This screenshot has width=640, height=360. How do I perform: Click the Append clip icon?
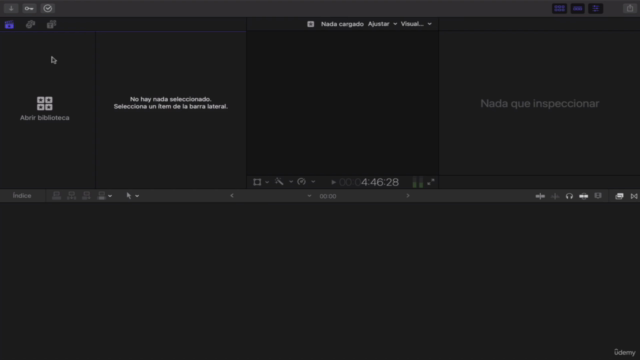point(86,196)
